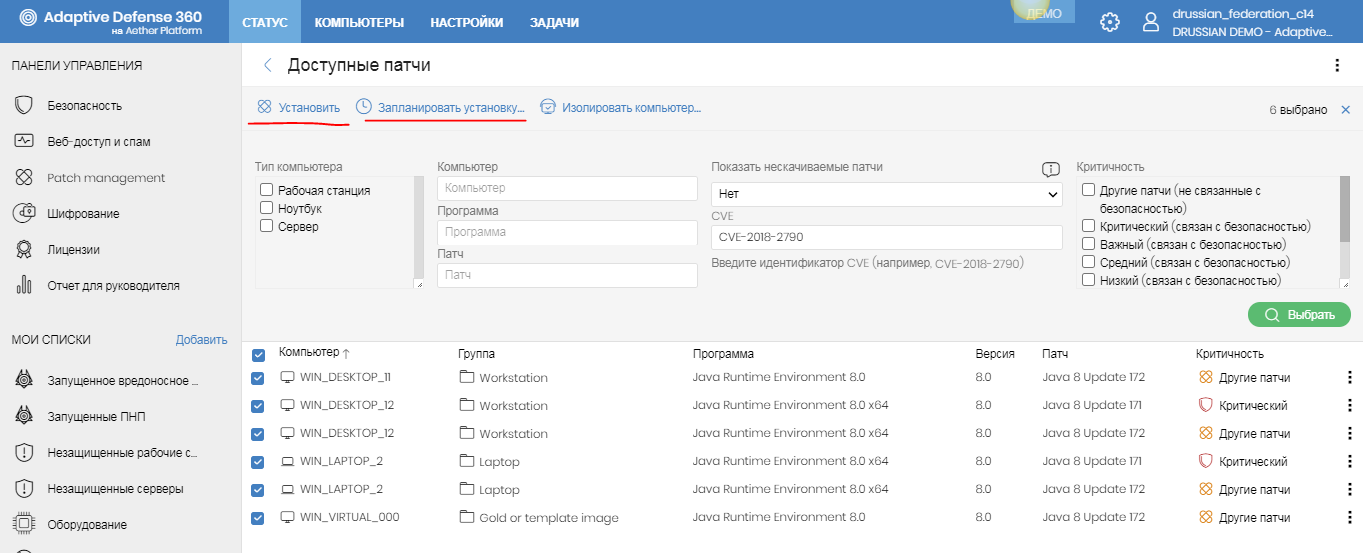Clear the selection with the X icon
This screenshot has width=1363, height=553.
coord(1345,110)
